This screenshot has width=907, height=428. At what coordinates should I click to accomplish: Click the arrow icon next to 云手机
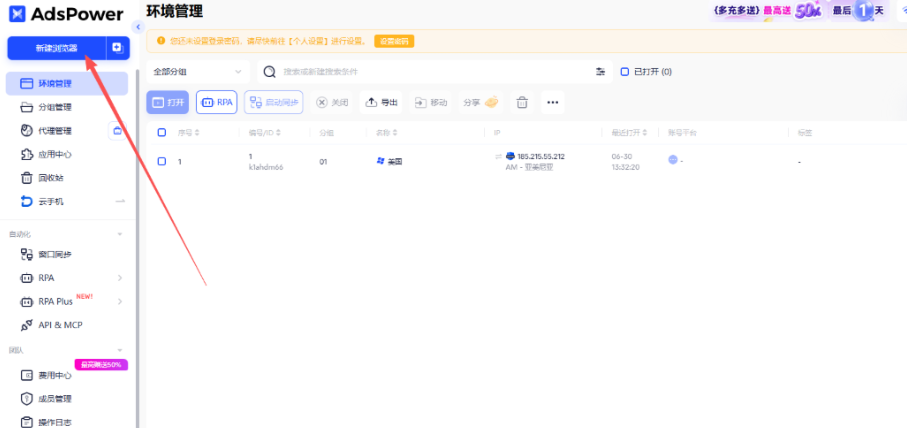pyautogui.click(x=120, y=201)
